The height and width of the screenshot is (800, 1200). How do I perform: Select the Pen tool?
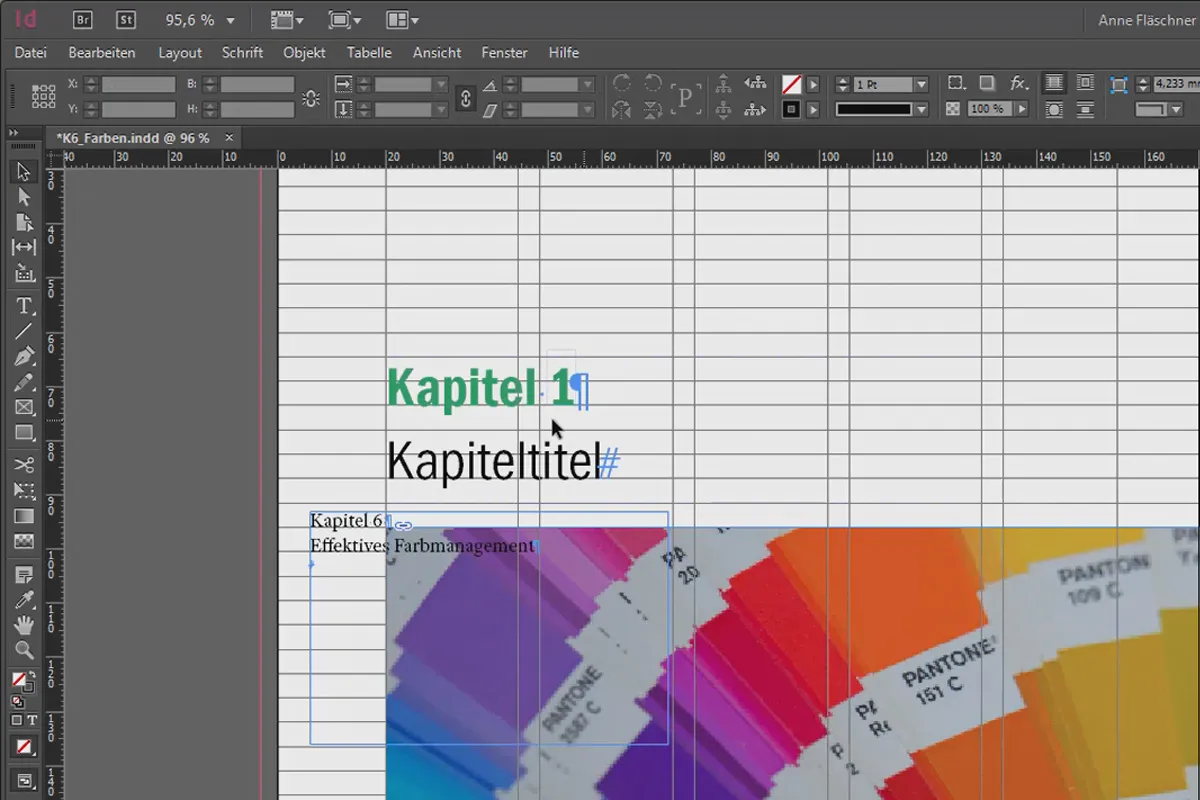[24, 356]
